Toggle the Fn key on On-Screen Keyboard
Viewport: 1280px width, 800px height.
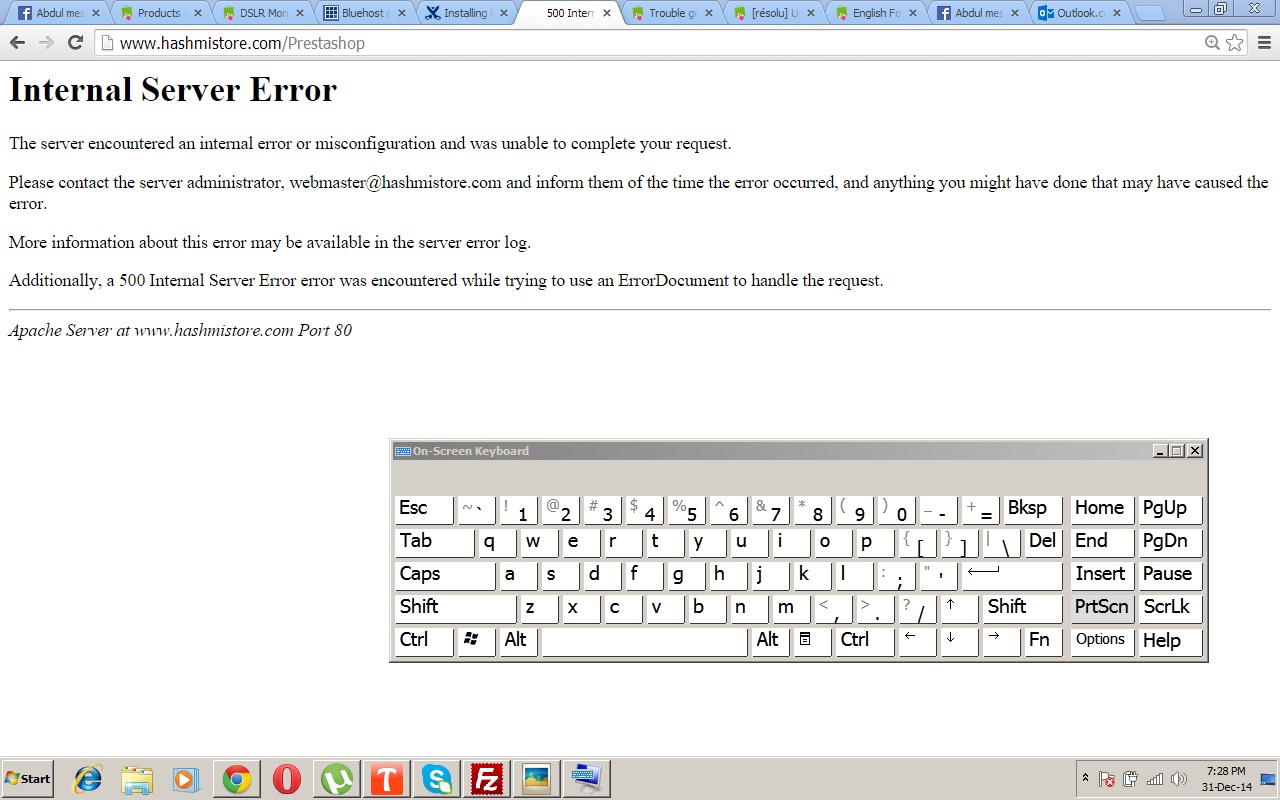click(1043, 641)
